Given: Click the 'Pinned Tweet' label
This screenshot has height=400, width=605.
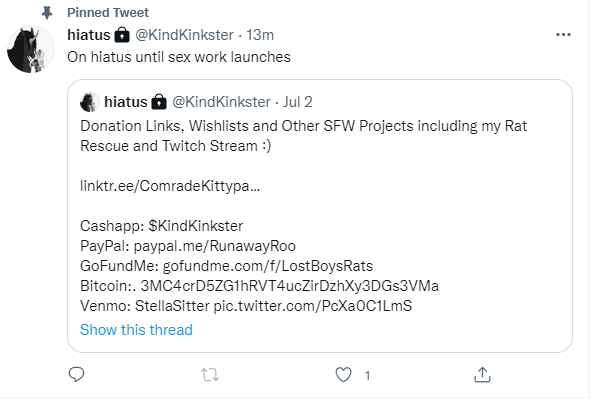Looking at the screenshot, I should click(108, 13).
